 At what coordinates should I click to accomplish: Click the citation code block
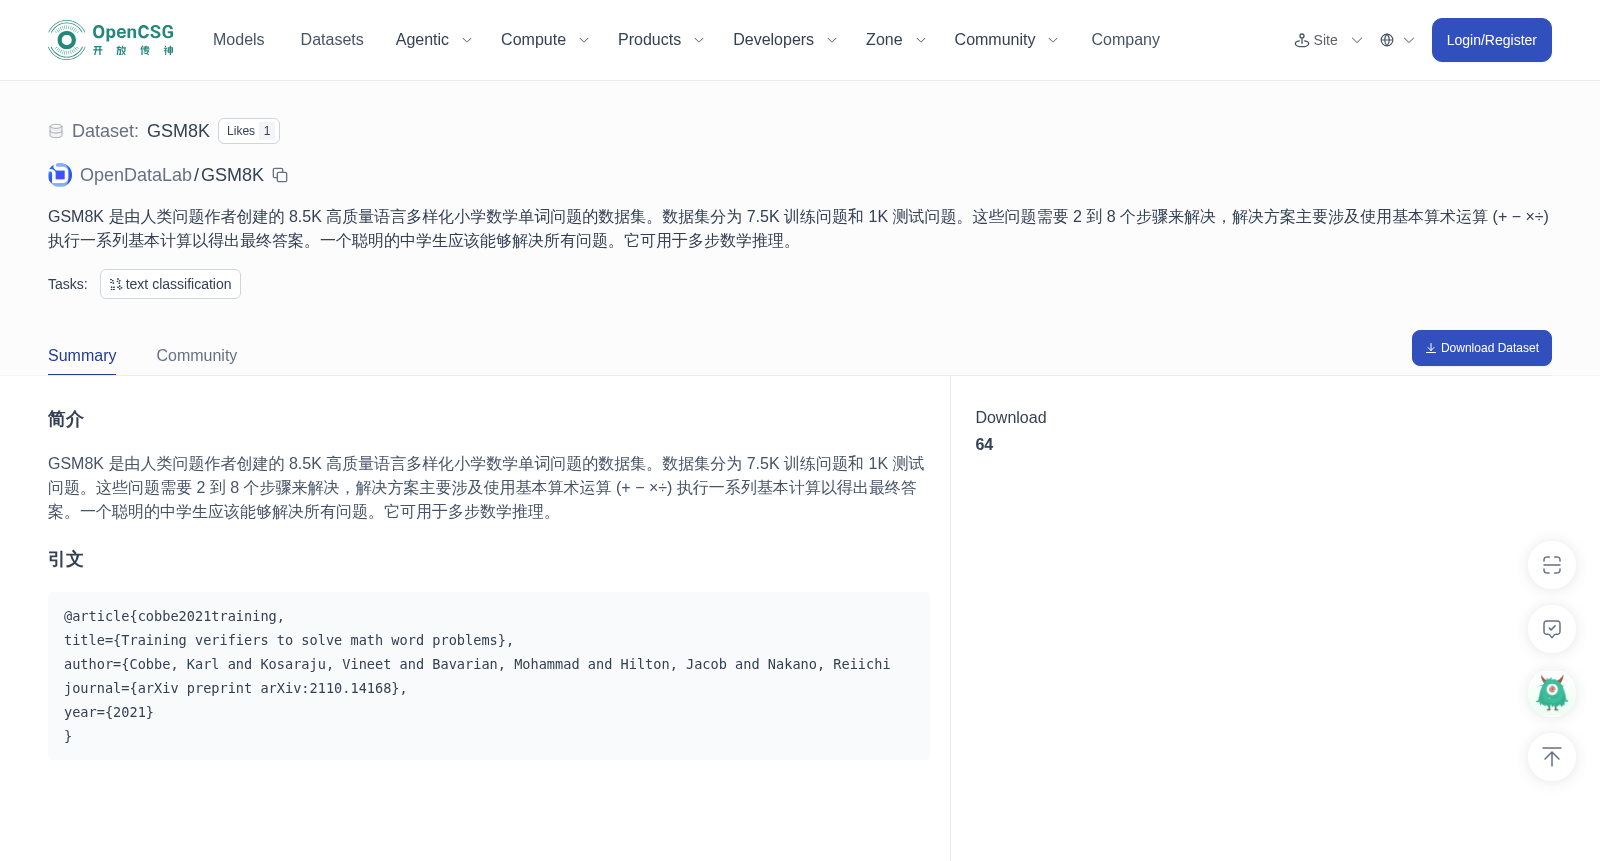[489, 676]
